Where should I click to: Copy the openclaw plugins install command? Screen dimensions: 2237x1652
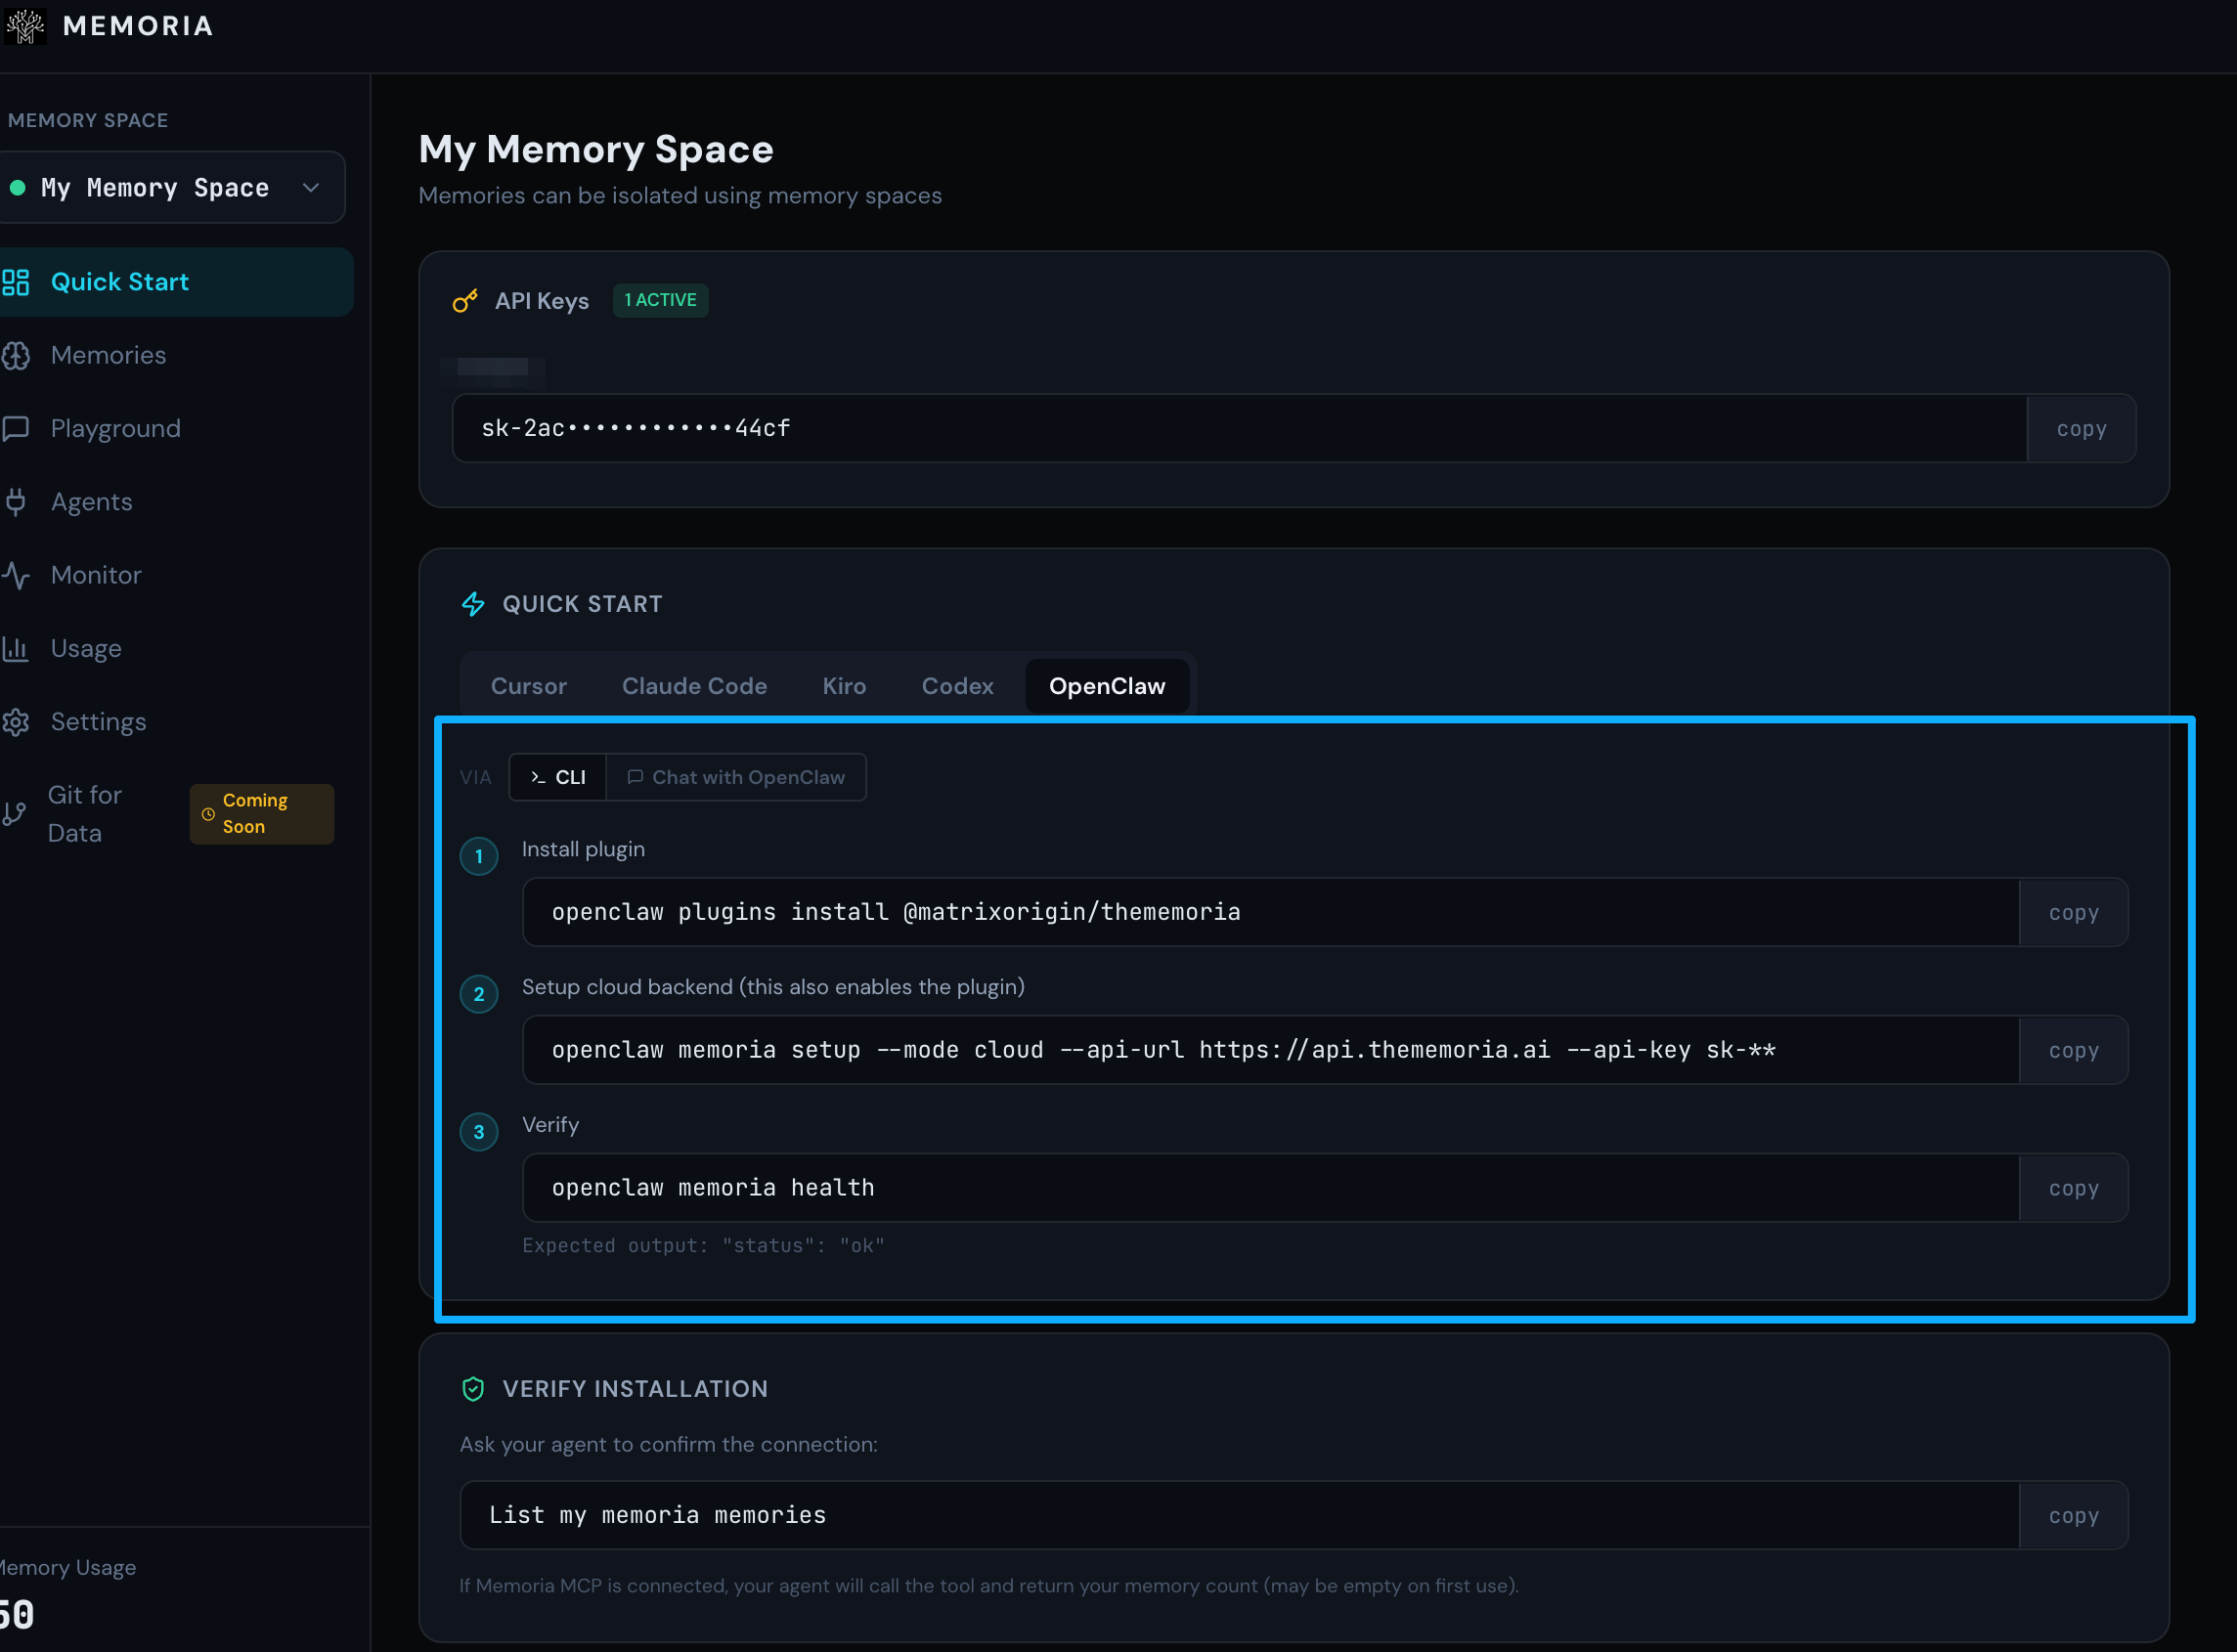pos(2073,912)
